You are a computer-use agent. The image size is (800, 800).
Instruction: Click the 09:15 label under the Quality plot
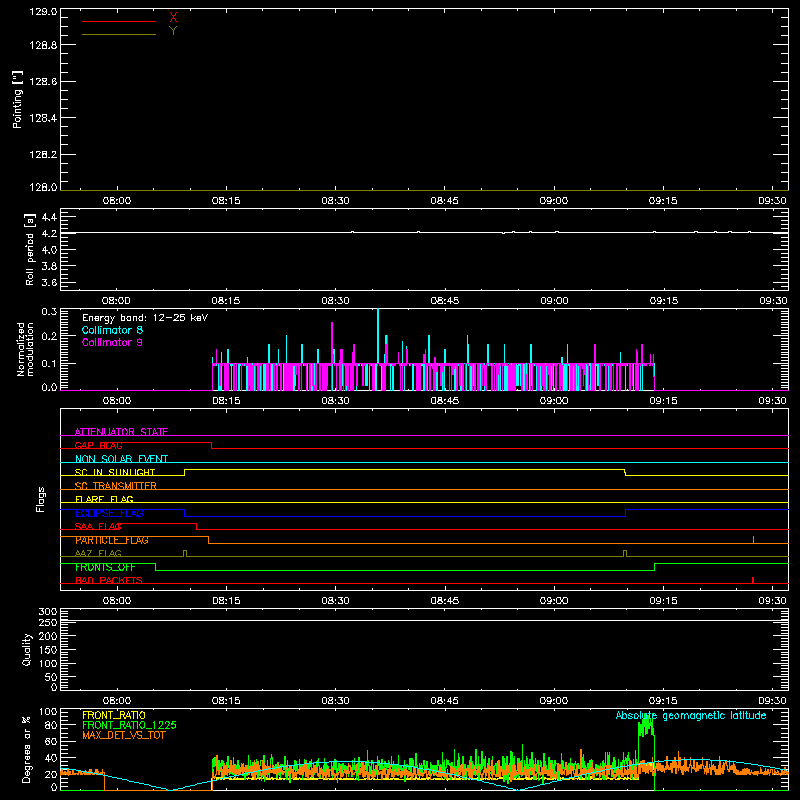pyautogui.click(x=663, y=701)
